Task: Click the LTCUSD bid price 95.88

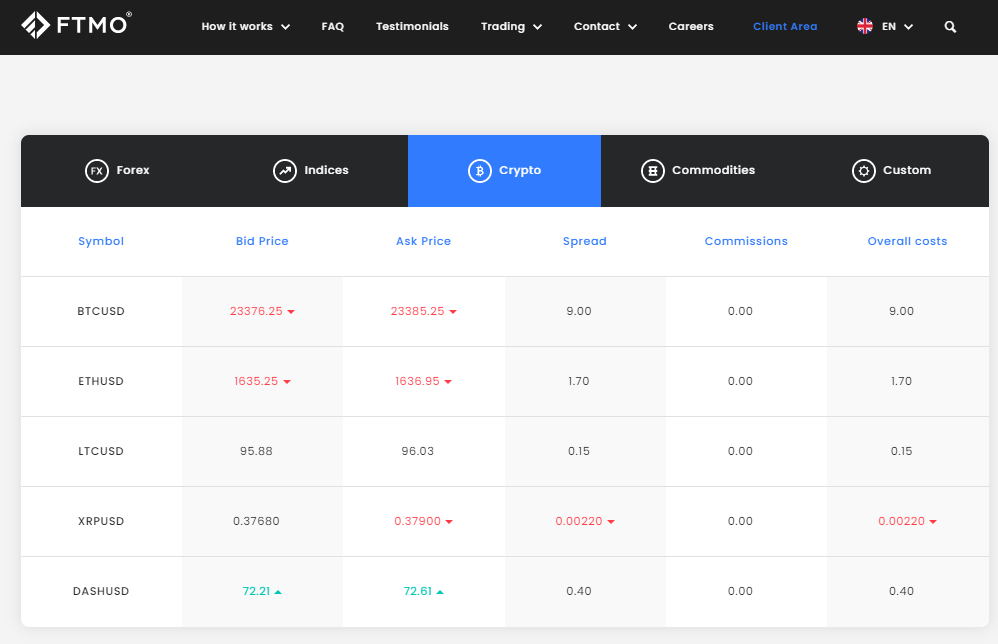Action: [256, 451]
